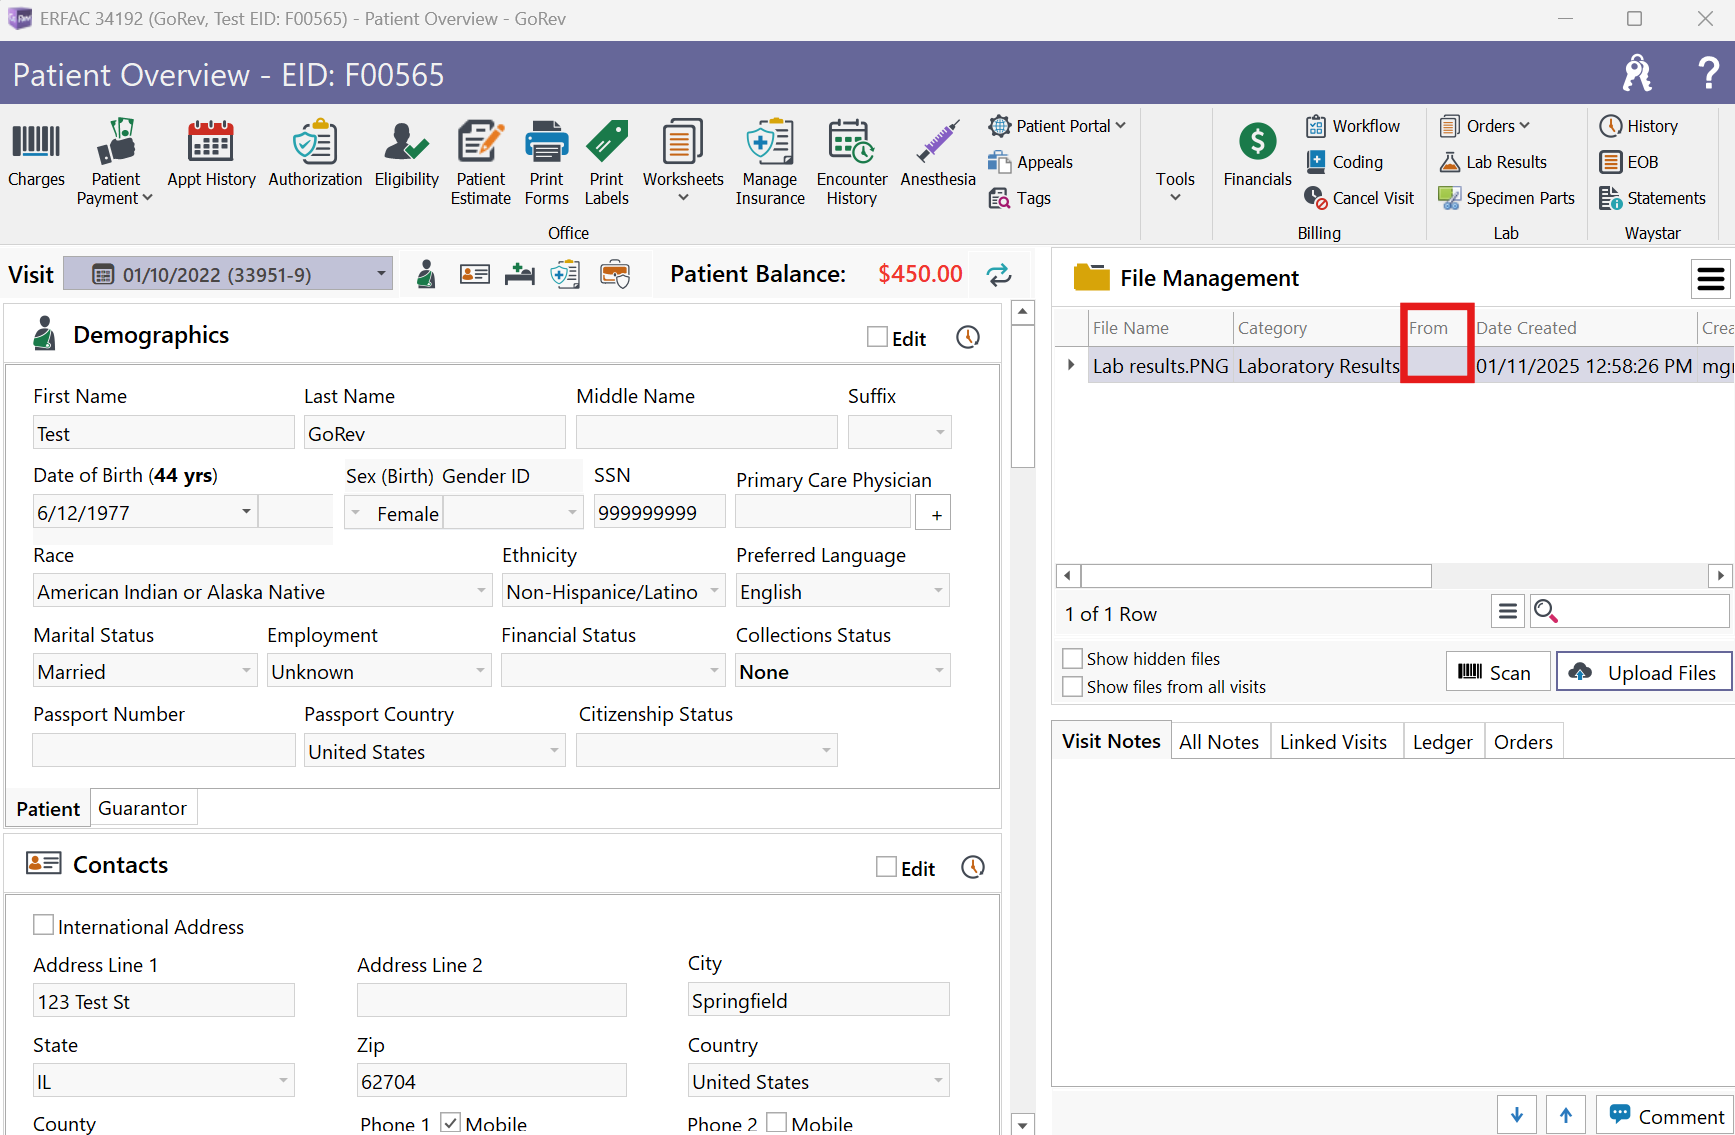
Task: Open the help question mark
Action: pyautogui.click(x=1708, y=73)
